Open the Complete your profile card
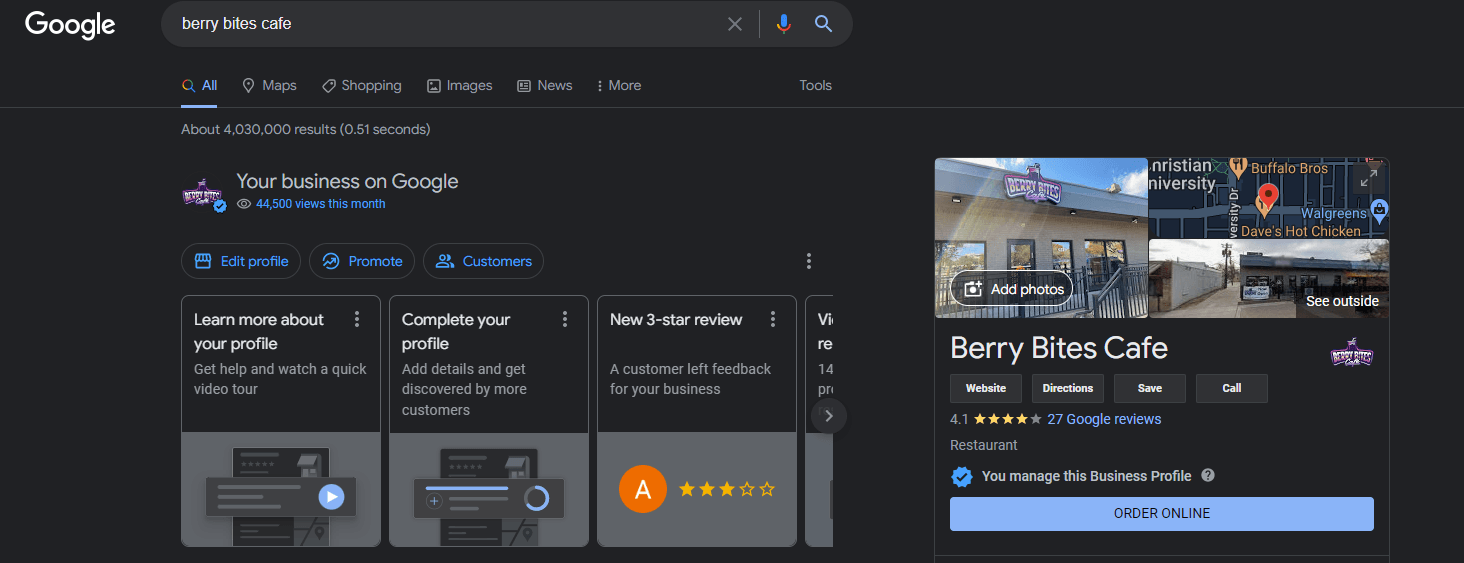This screenshot has width=1464, height=563. pyautogui.click(x=489, y=421)
